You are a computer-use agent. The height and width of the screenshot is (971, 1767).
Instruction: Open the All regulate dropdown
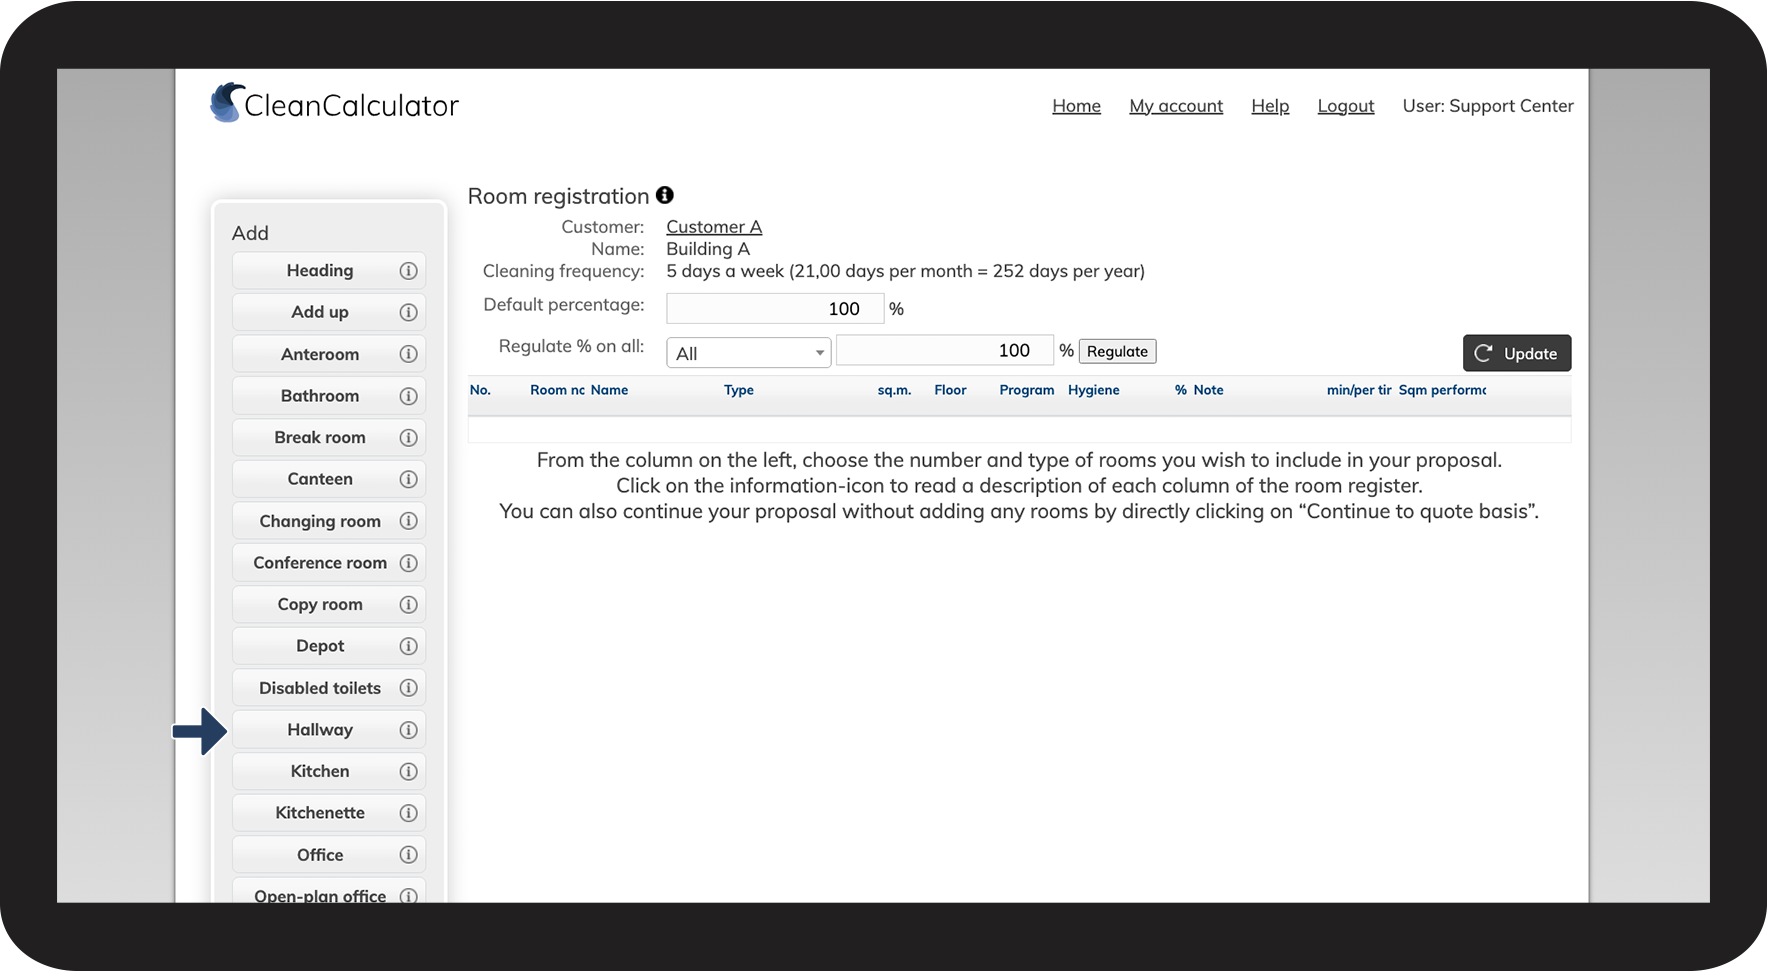click(748, 352)
